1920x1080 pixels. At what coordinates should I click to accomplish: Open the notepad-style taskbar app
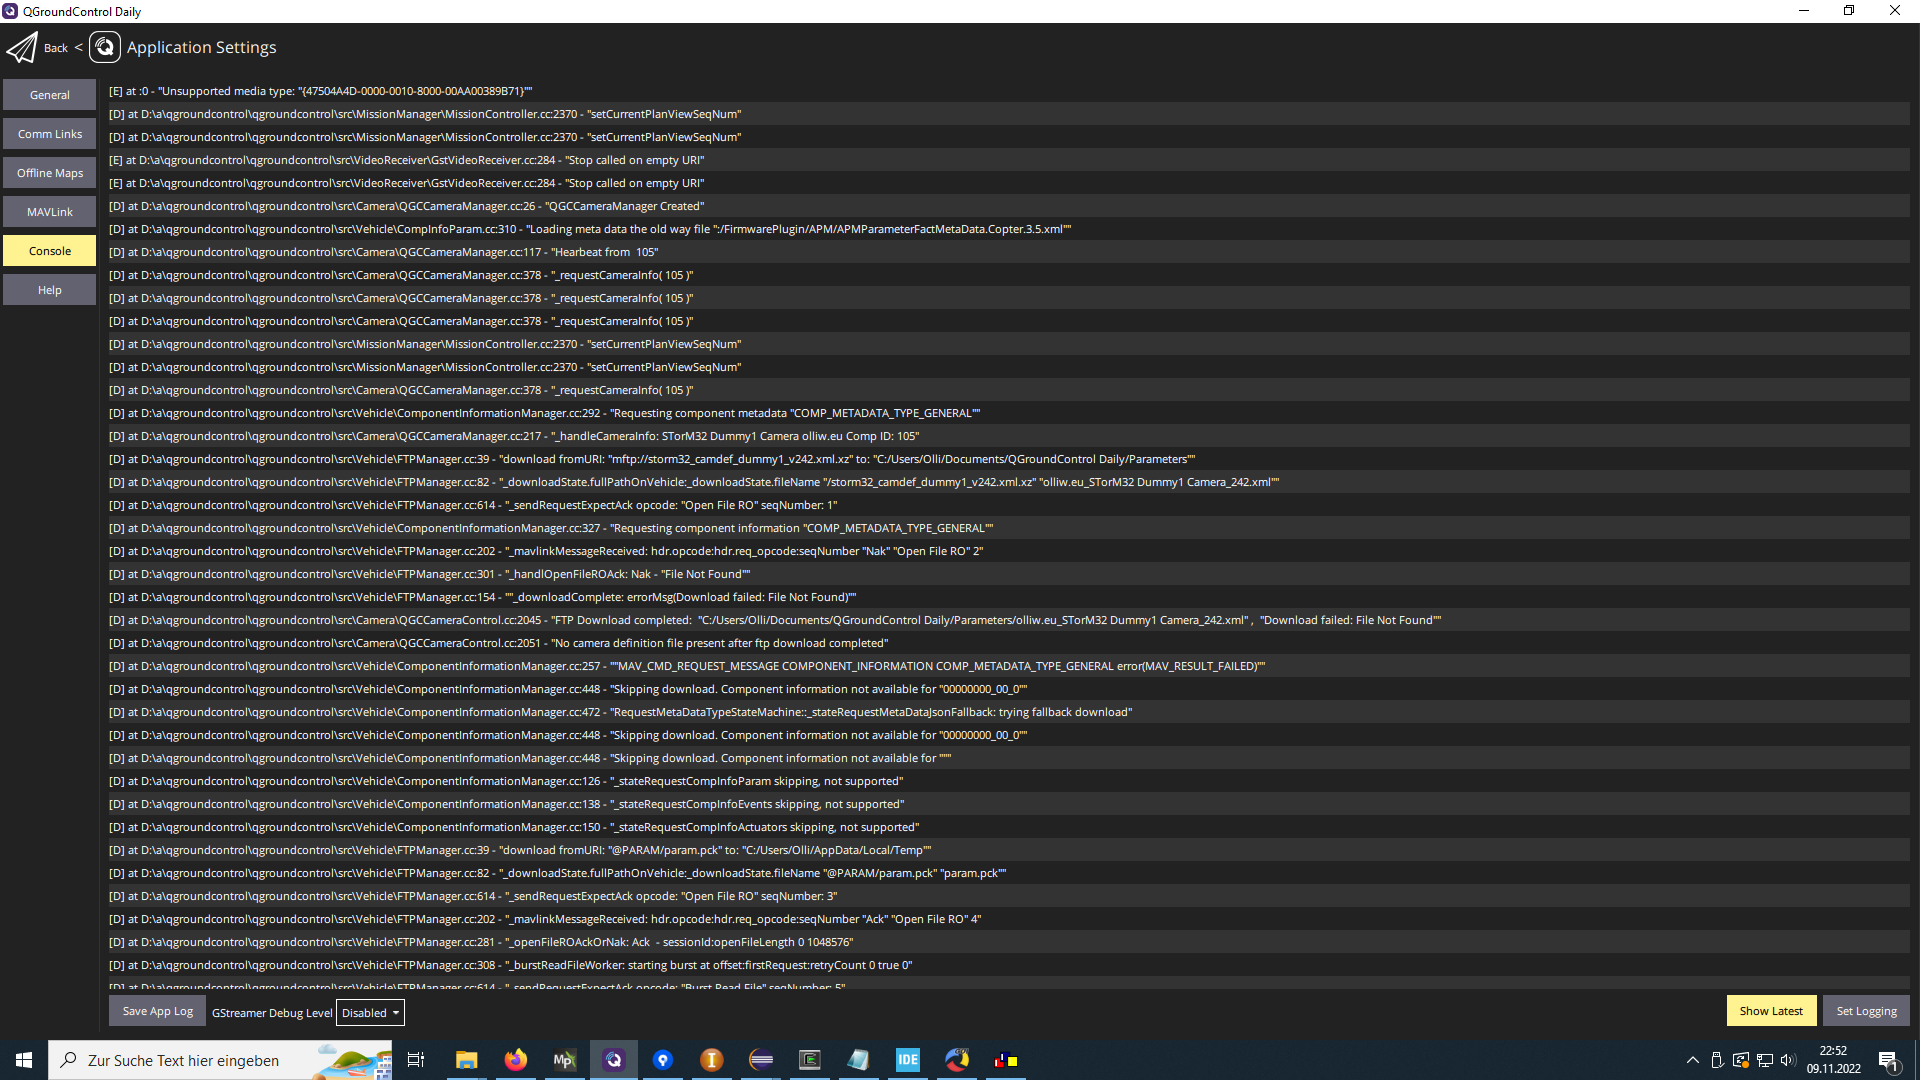point(859,1060)
